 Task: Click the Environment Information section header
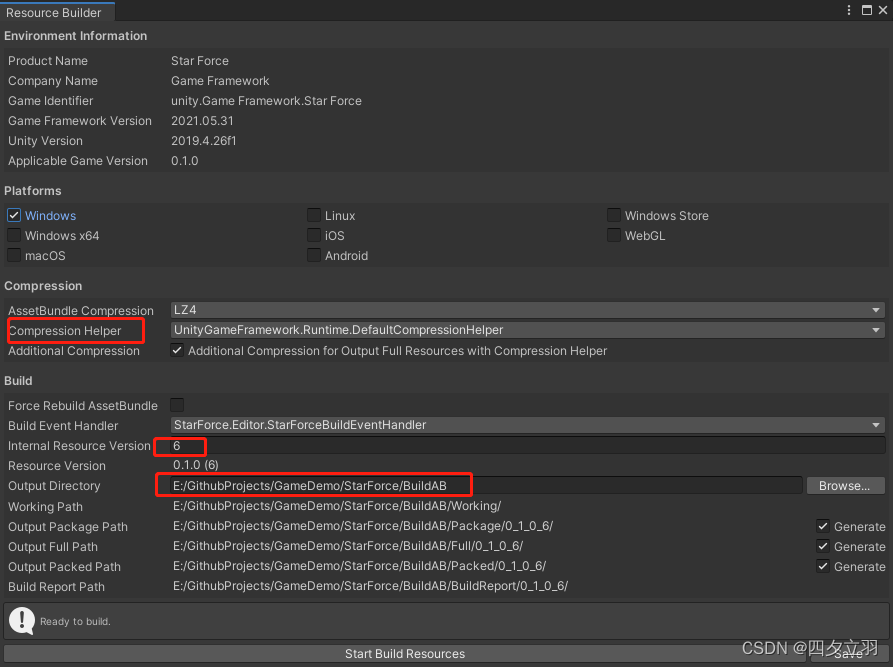[76, 36]
